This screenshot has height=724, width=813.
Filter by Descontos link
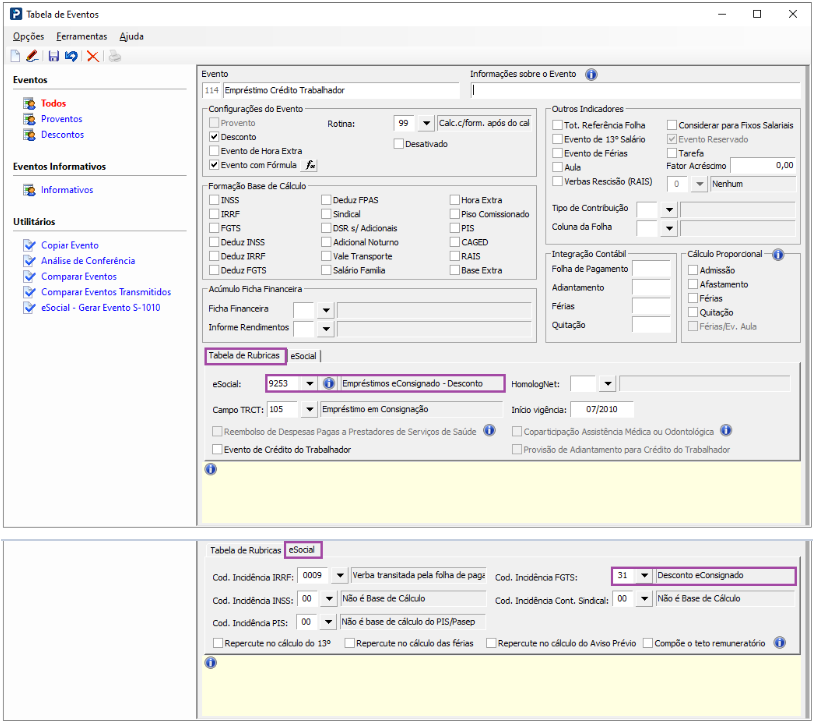pyautogui.click(x=62, y=134)
